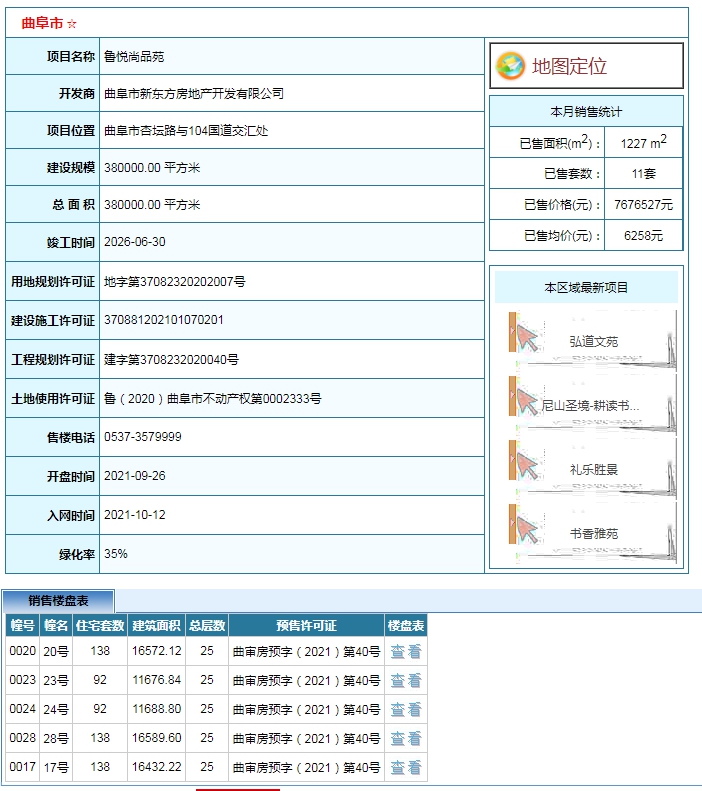Click opening date 2021-09-26
This screenshot has width=702, height=791.
coord(135,476)
